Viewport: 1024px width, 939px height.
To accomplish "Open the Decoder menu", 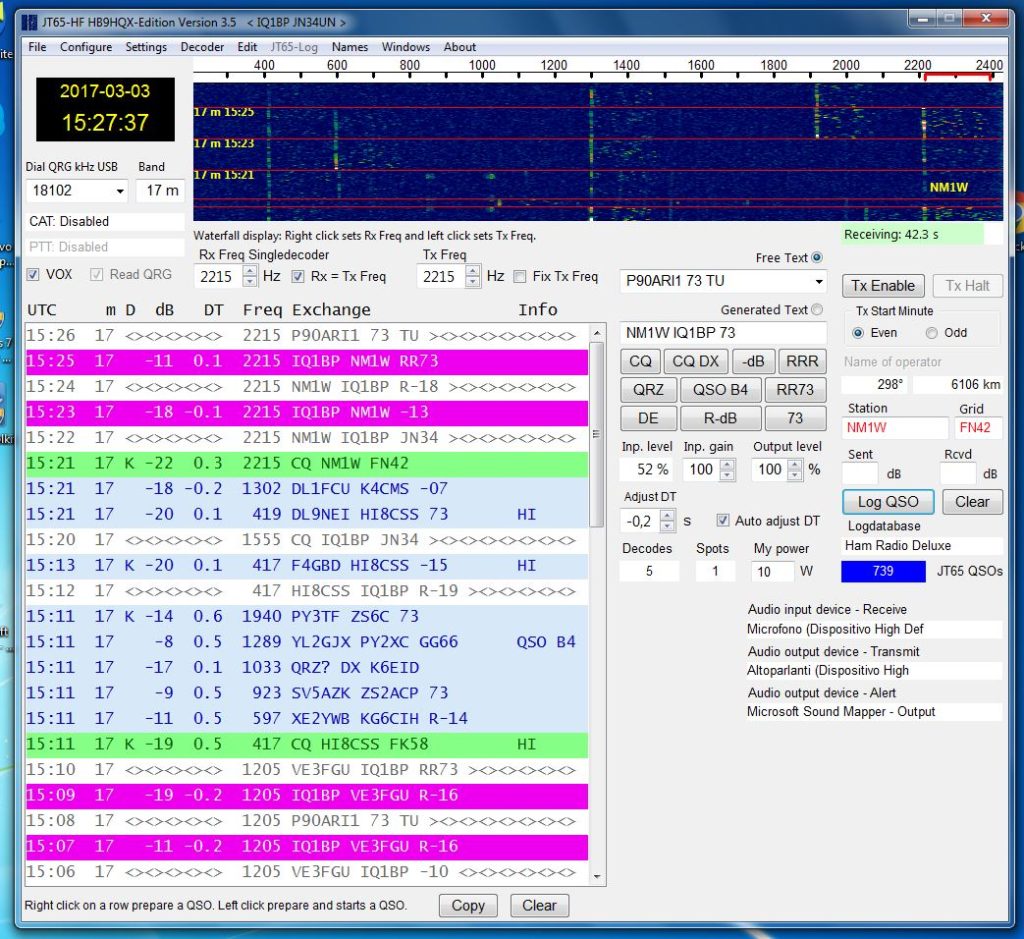I will coord(202,47).
